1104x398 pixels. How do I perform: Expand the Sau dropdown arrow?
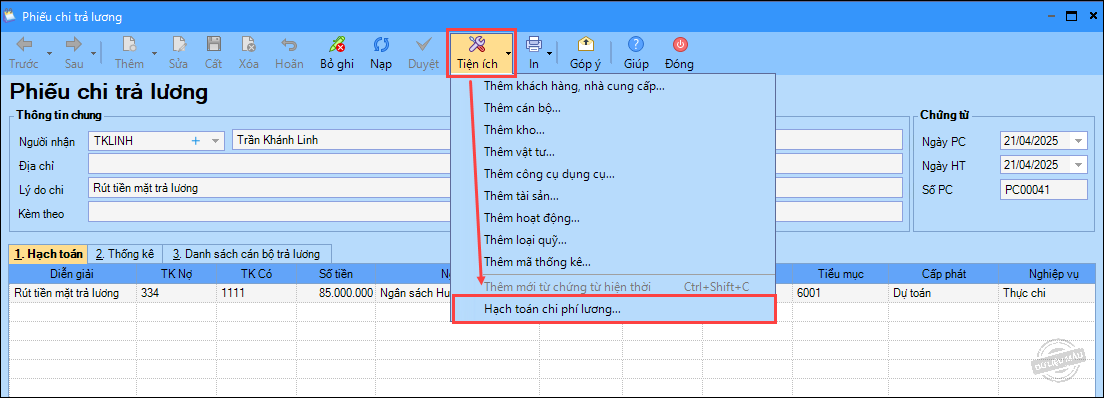94,54
